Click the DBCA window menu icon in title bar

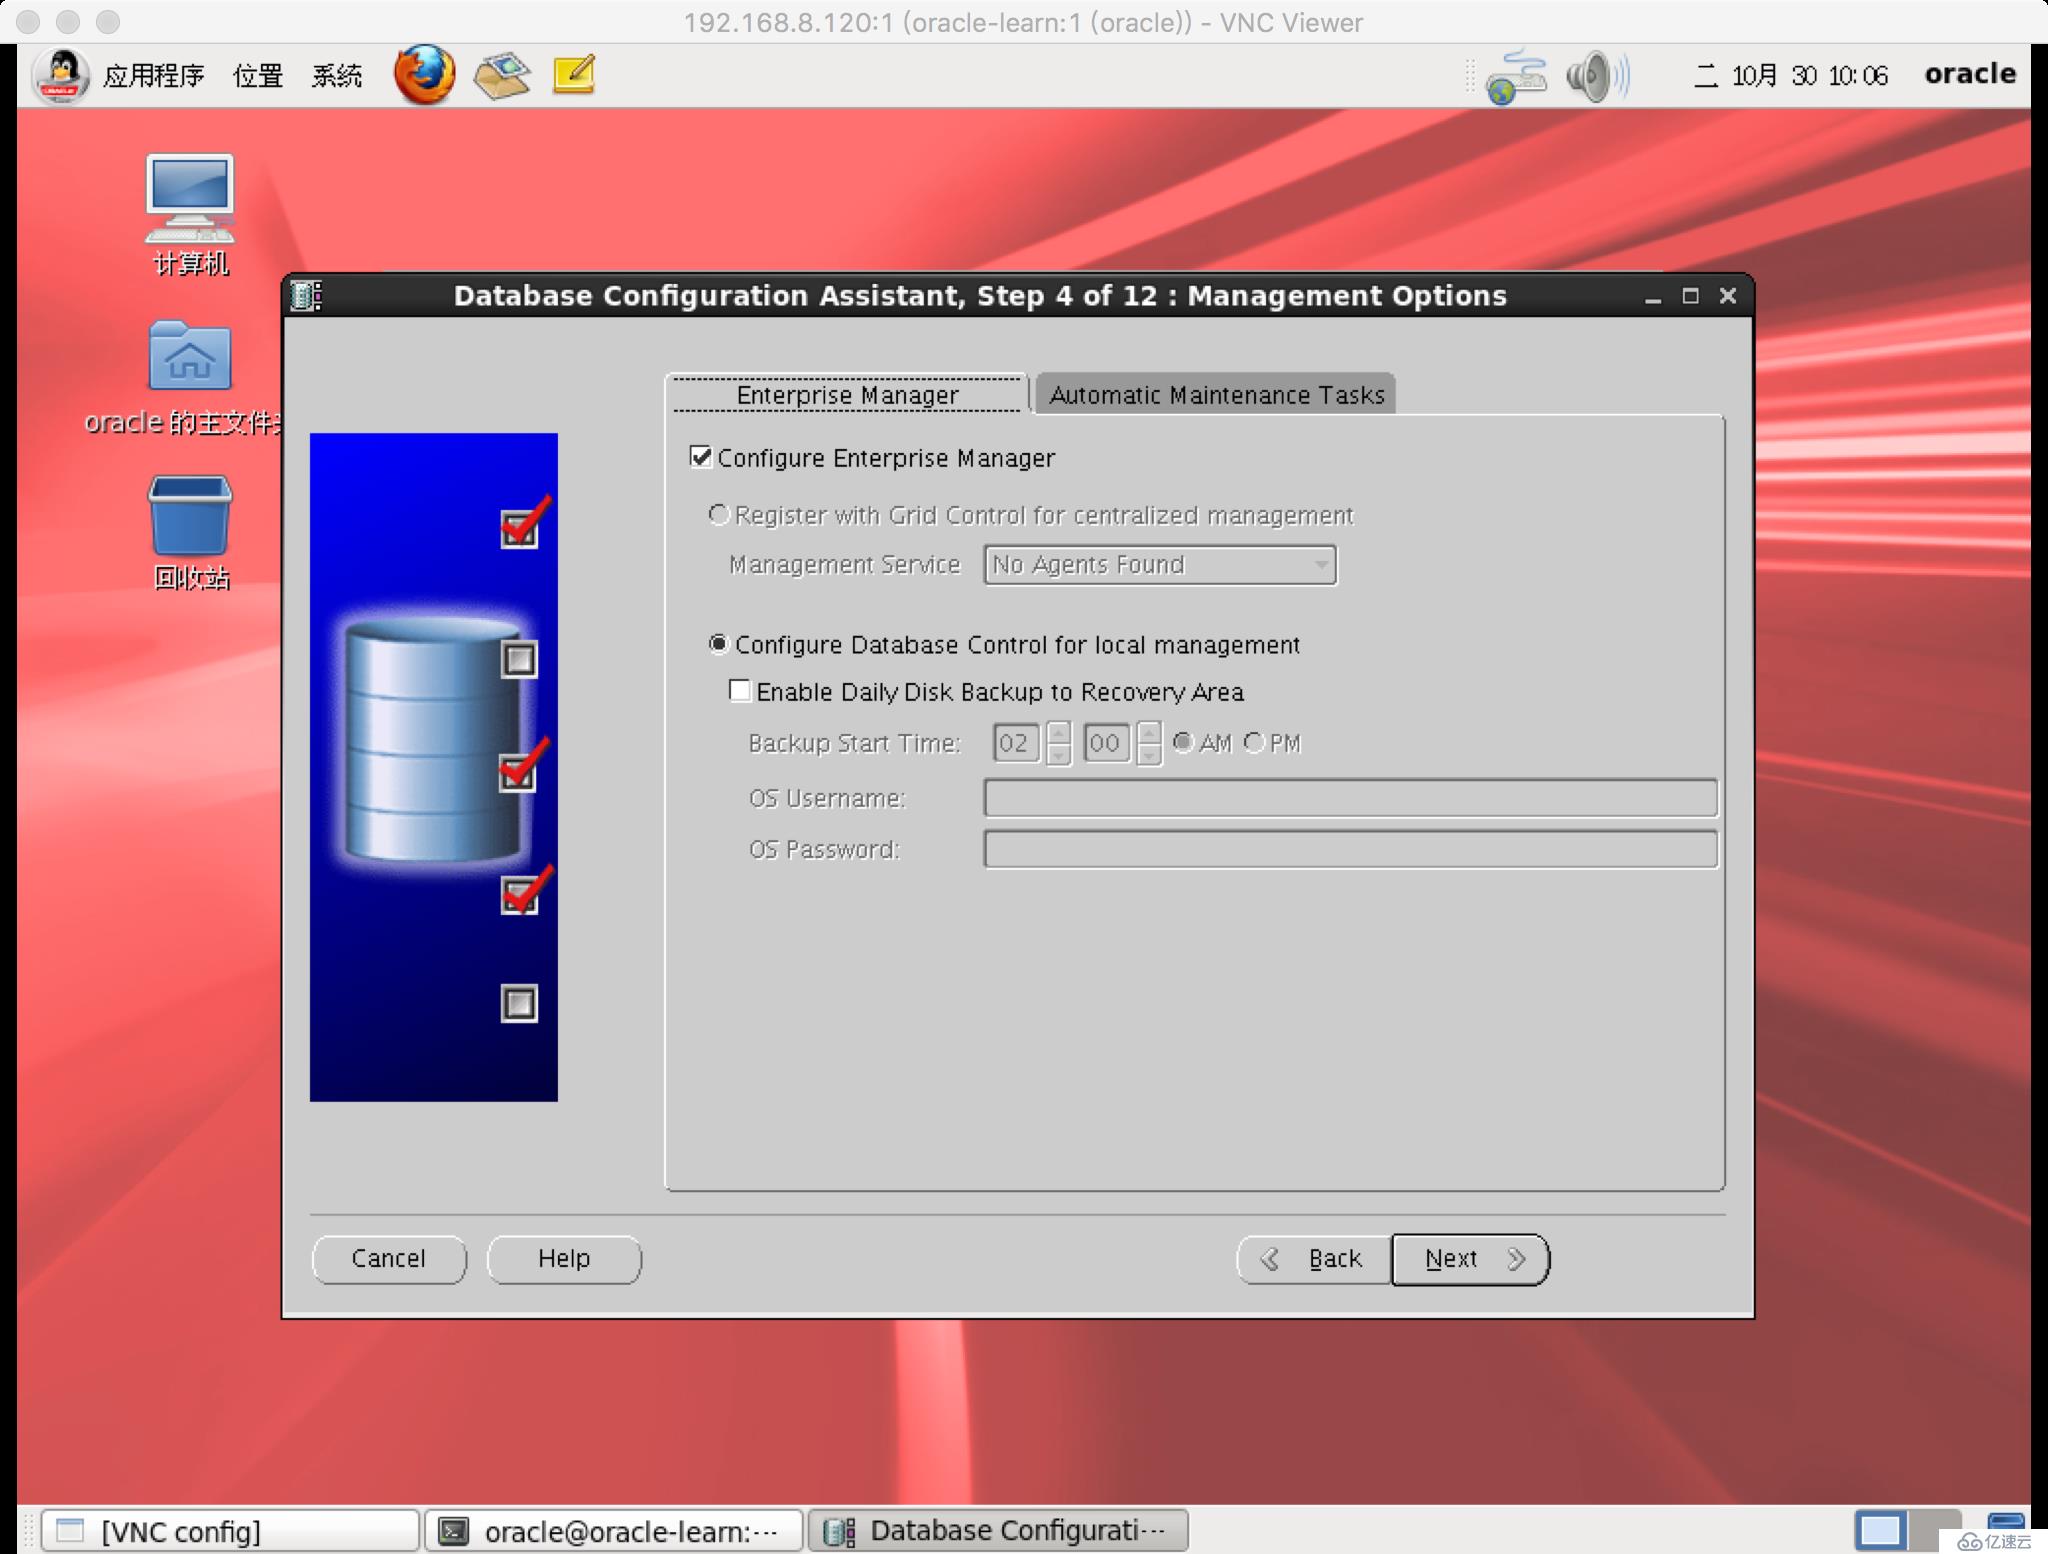306,296
